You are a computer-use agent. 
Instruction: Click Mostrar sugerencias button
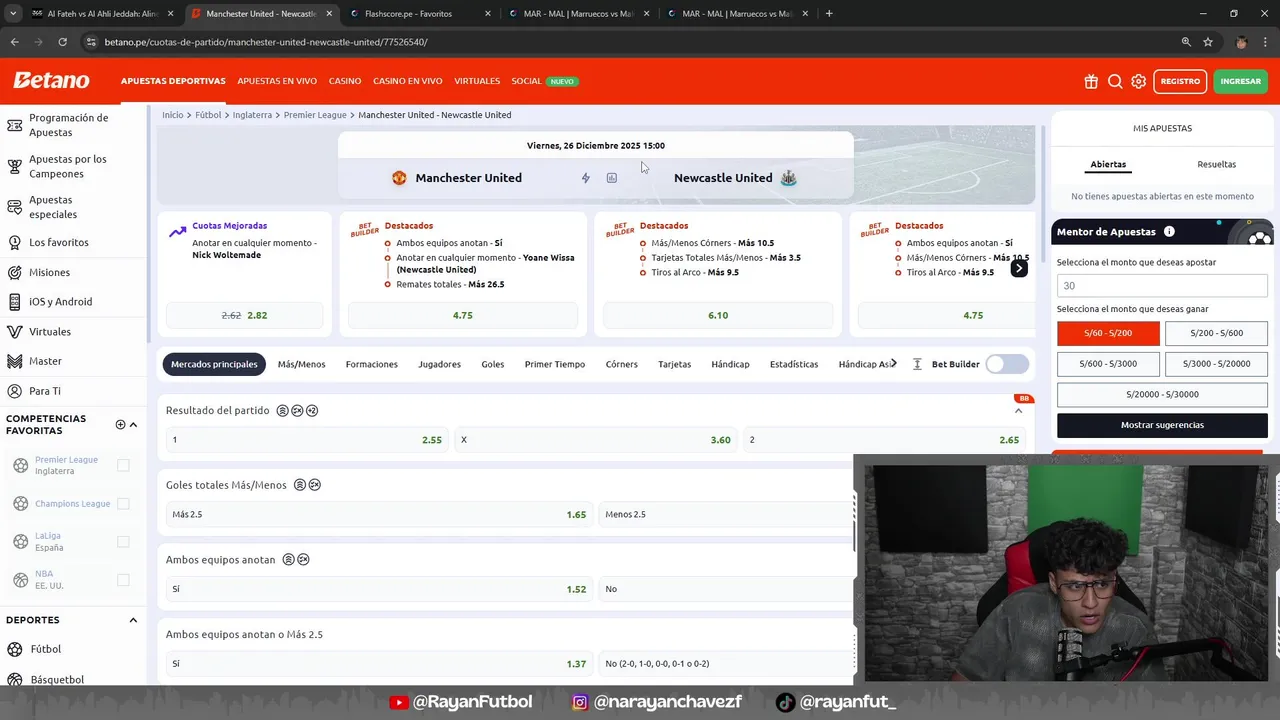[1162, 425]
